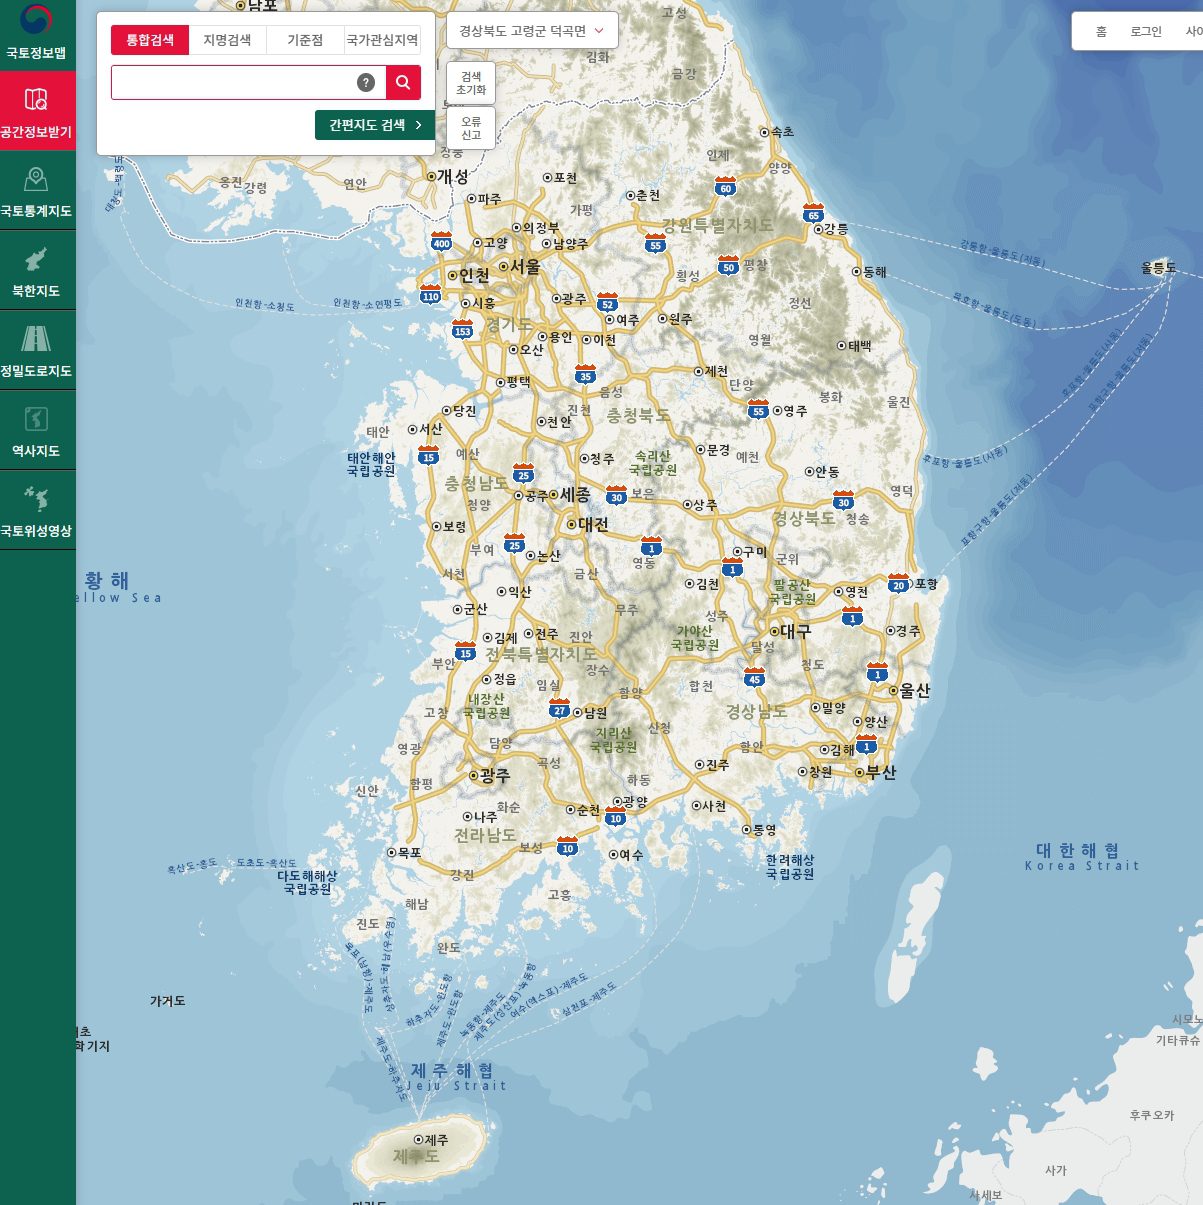
Task: Click the 국토정보맵 logo at top of sidebar
Action: tap(37, 32)
